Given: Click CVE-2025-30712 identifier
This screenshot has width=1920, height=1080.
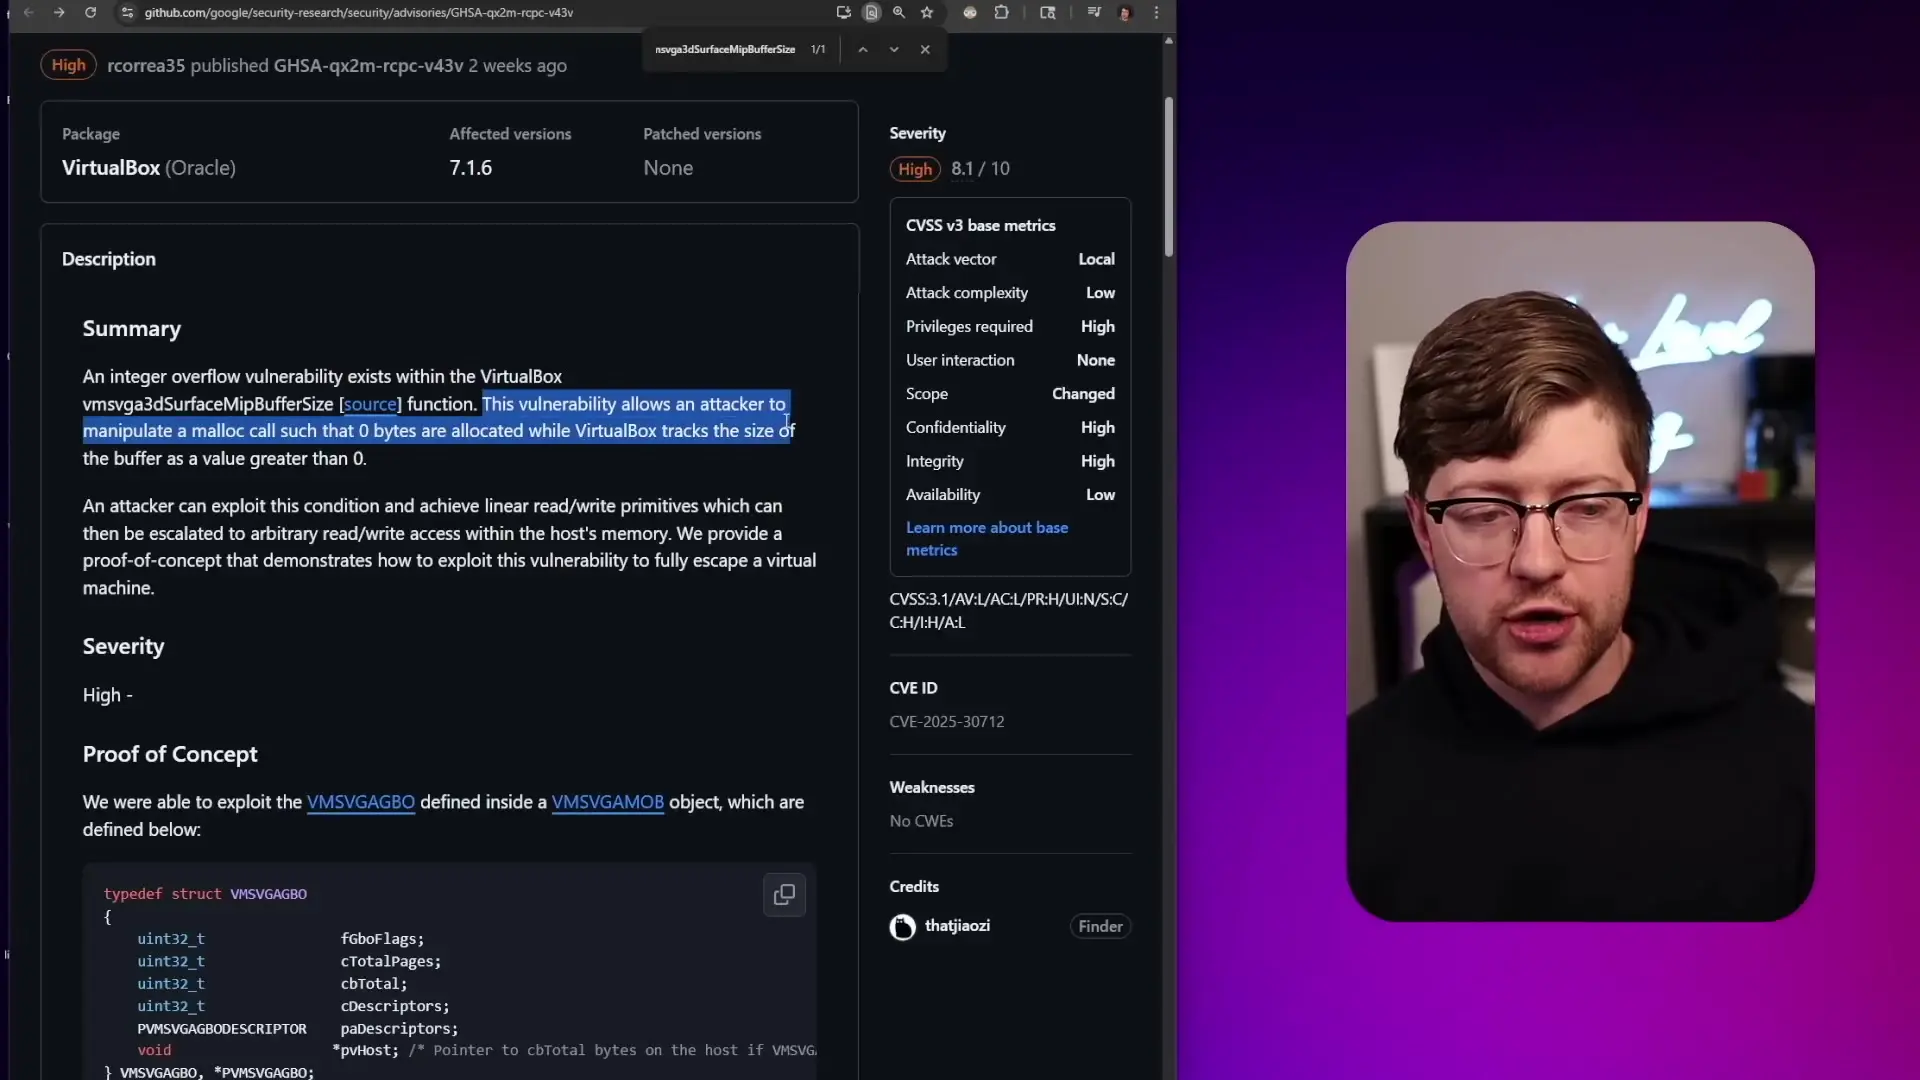Looking at the screenshot, I should click(x=947, y=721).
